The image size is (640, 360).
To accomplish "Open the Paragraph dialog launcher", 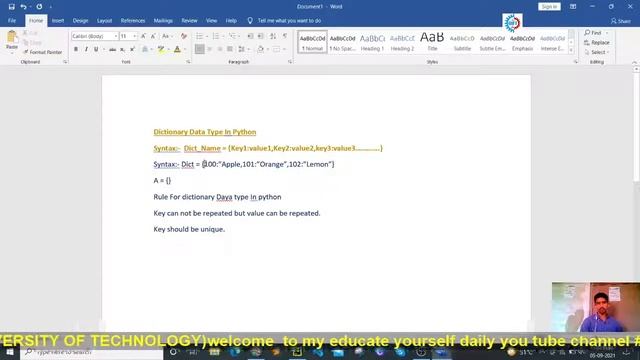I will point(290,62).
